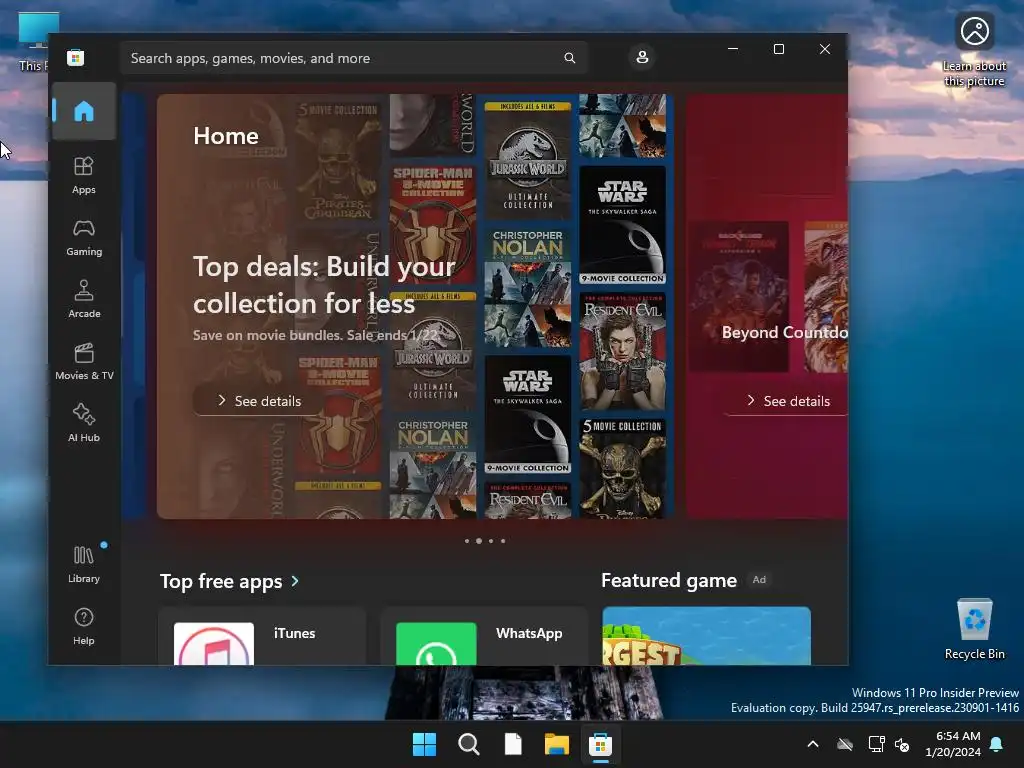Open Help in the sidebar
Viewport: 1024px width, 768px height.
pos(84,627)
